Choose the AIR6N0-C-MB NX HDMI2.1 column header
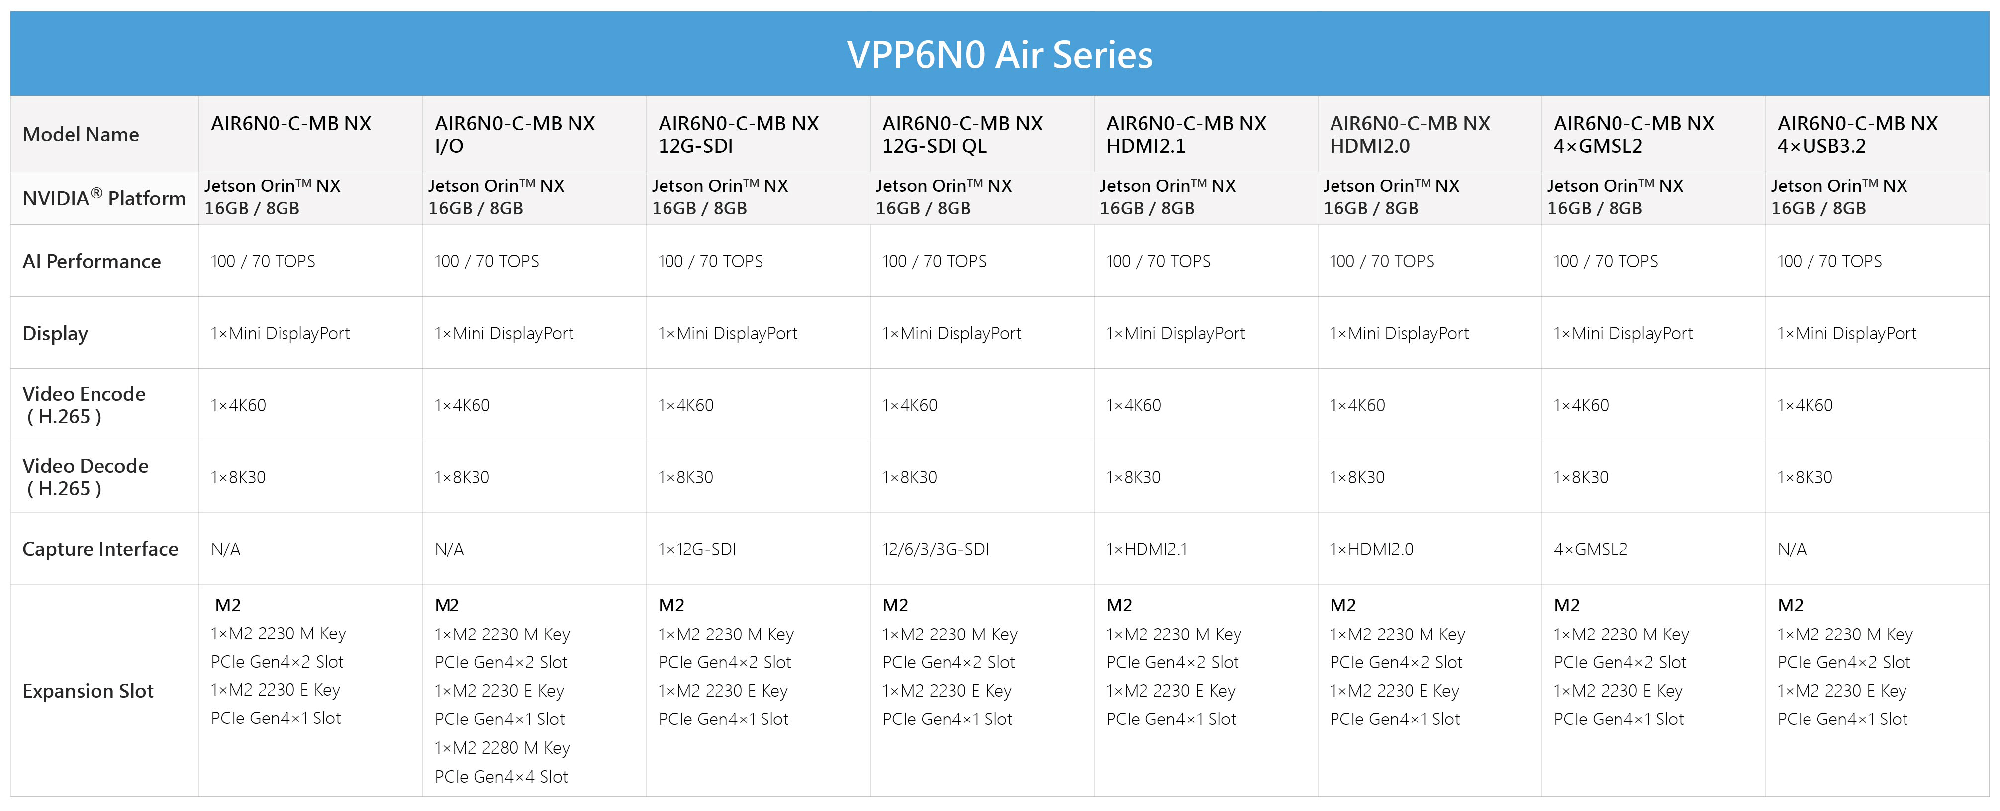Viewport: 2000px width, 811px height. (1186, 134)
